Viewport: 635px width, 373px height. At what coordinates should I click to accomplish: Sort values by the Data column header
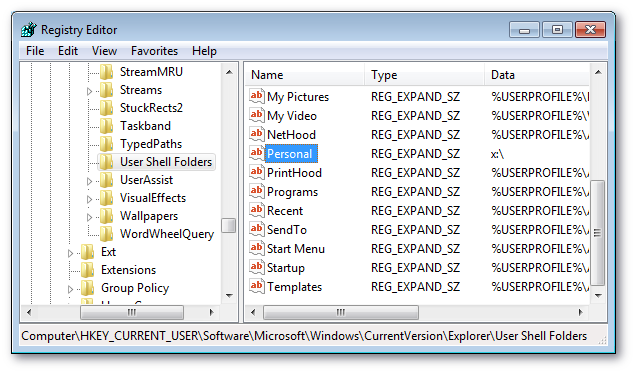[537, 75]
